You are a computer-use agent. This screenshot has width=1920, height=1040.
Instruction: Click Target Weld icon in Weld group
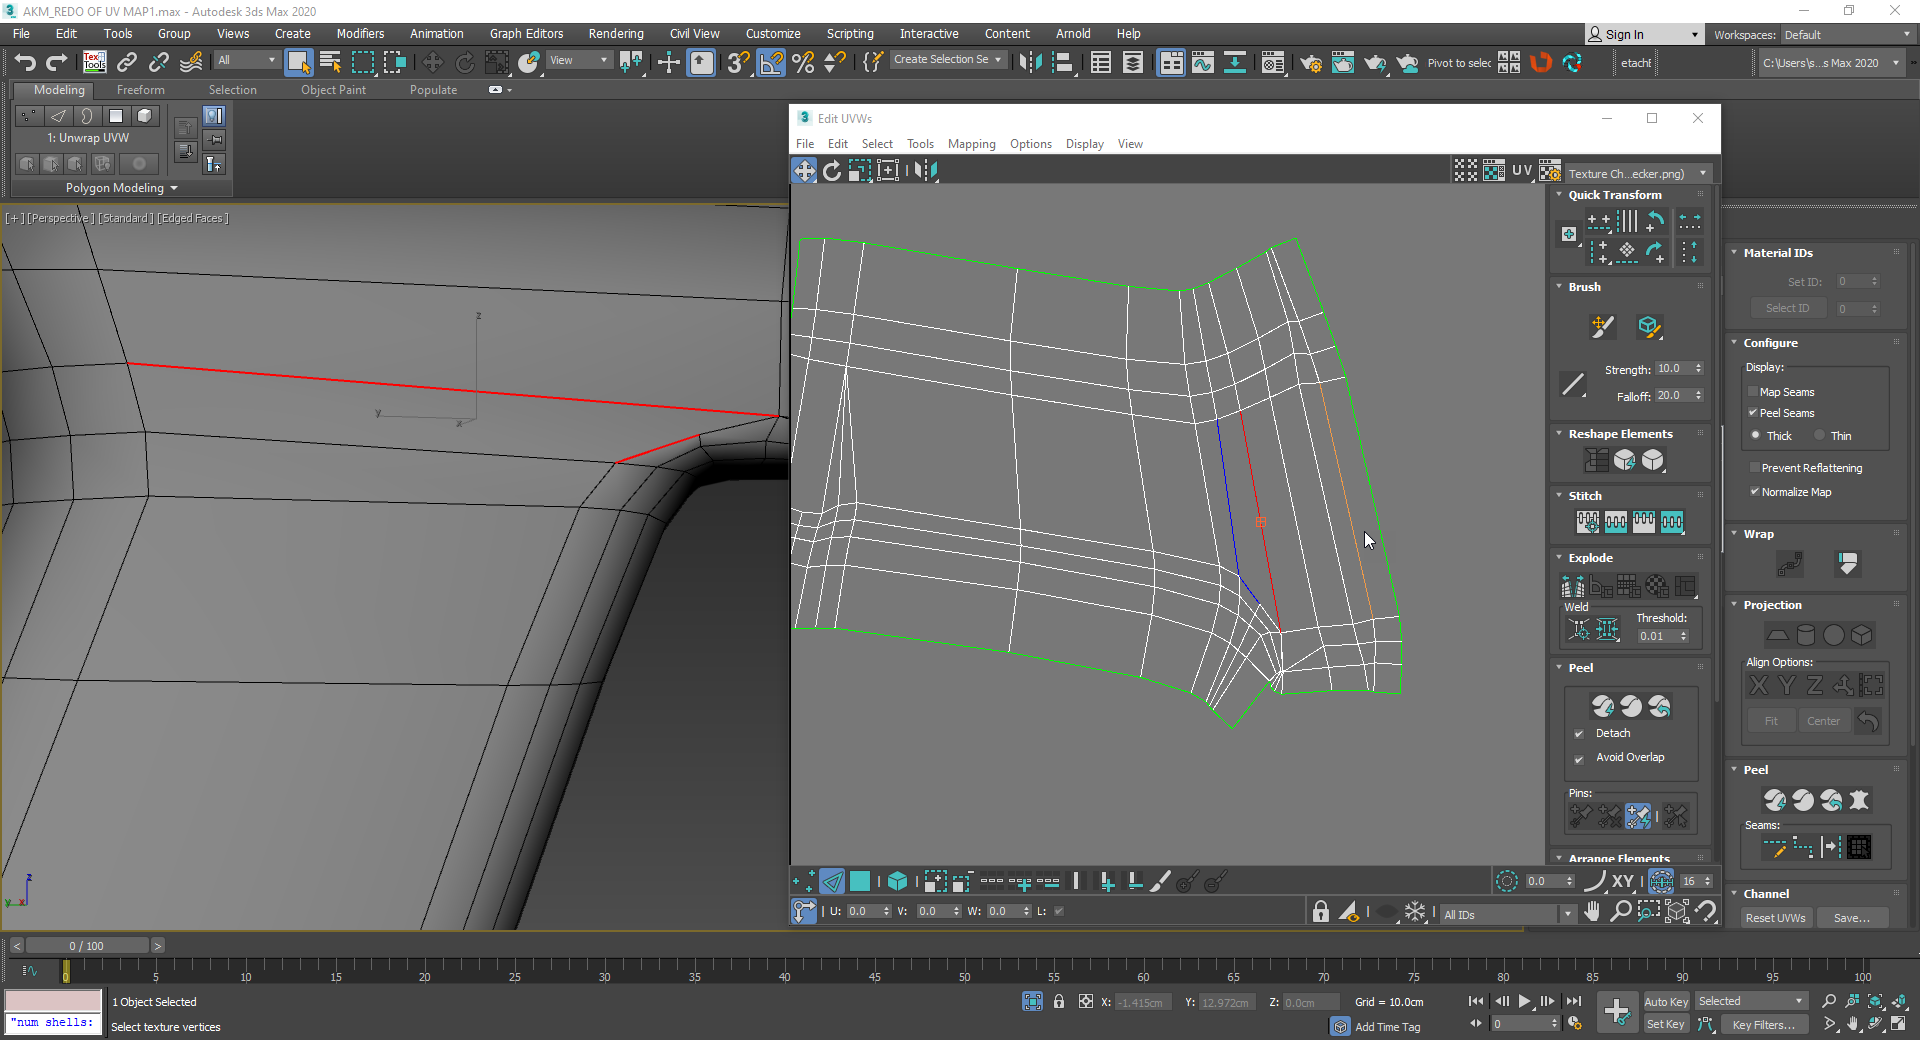[1580, 629]
